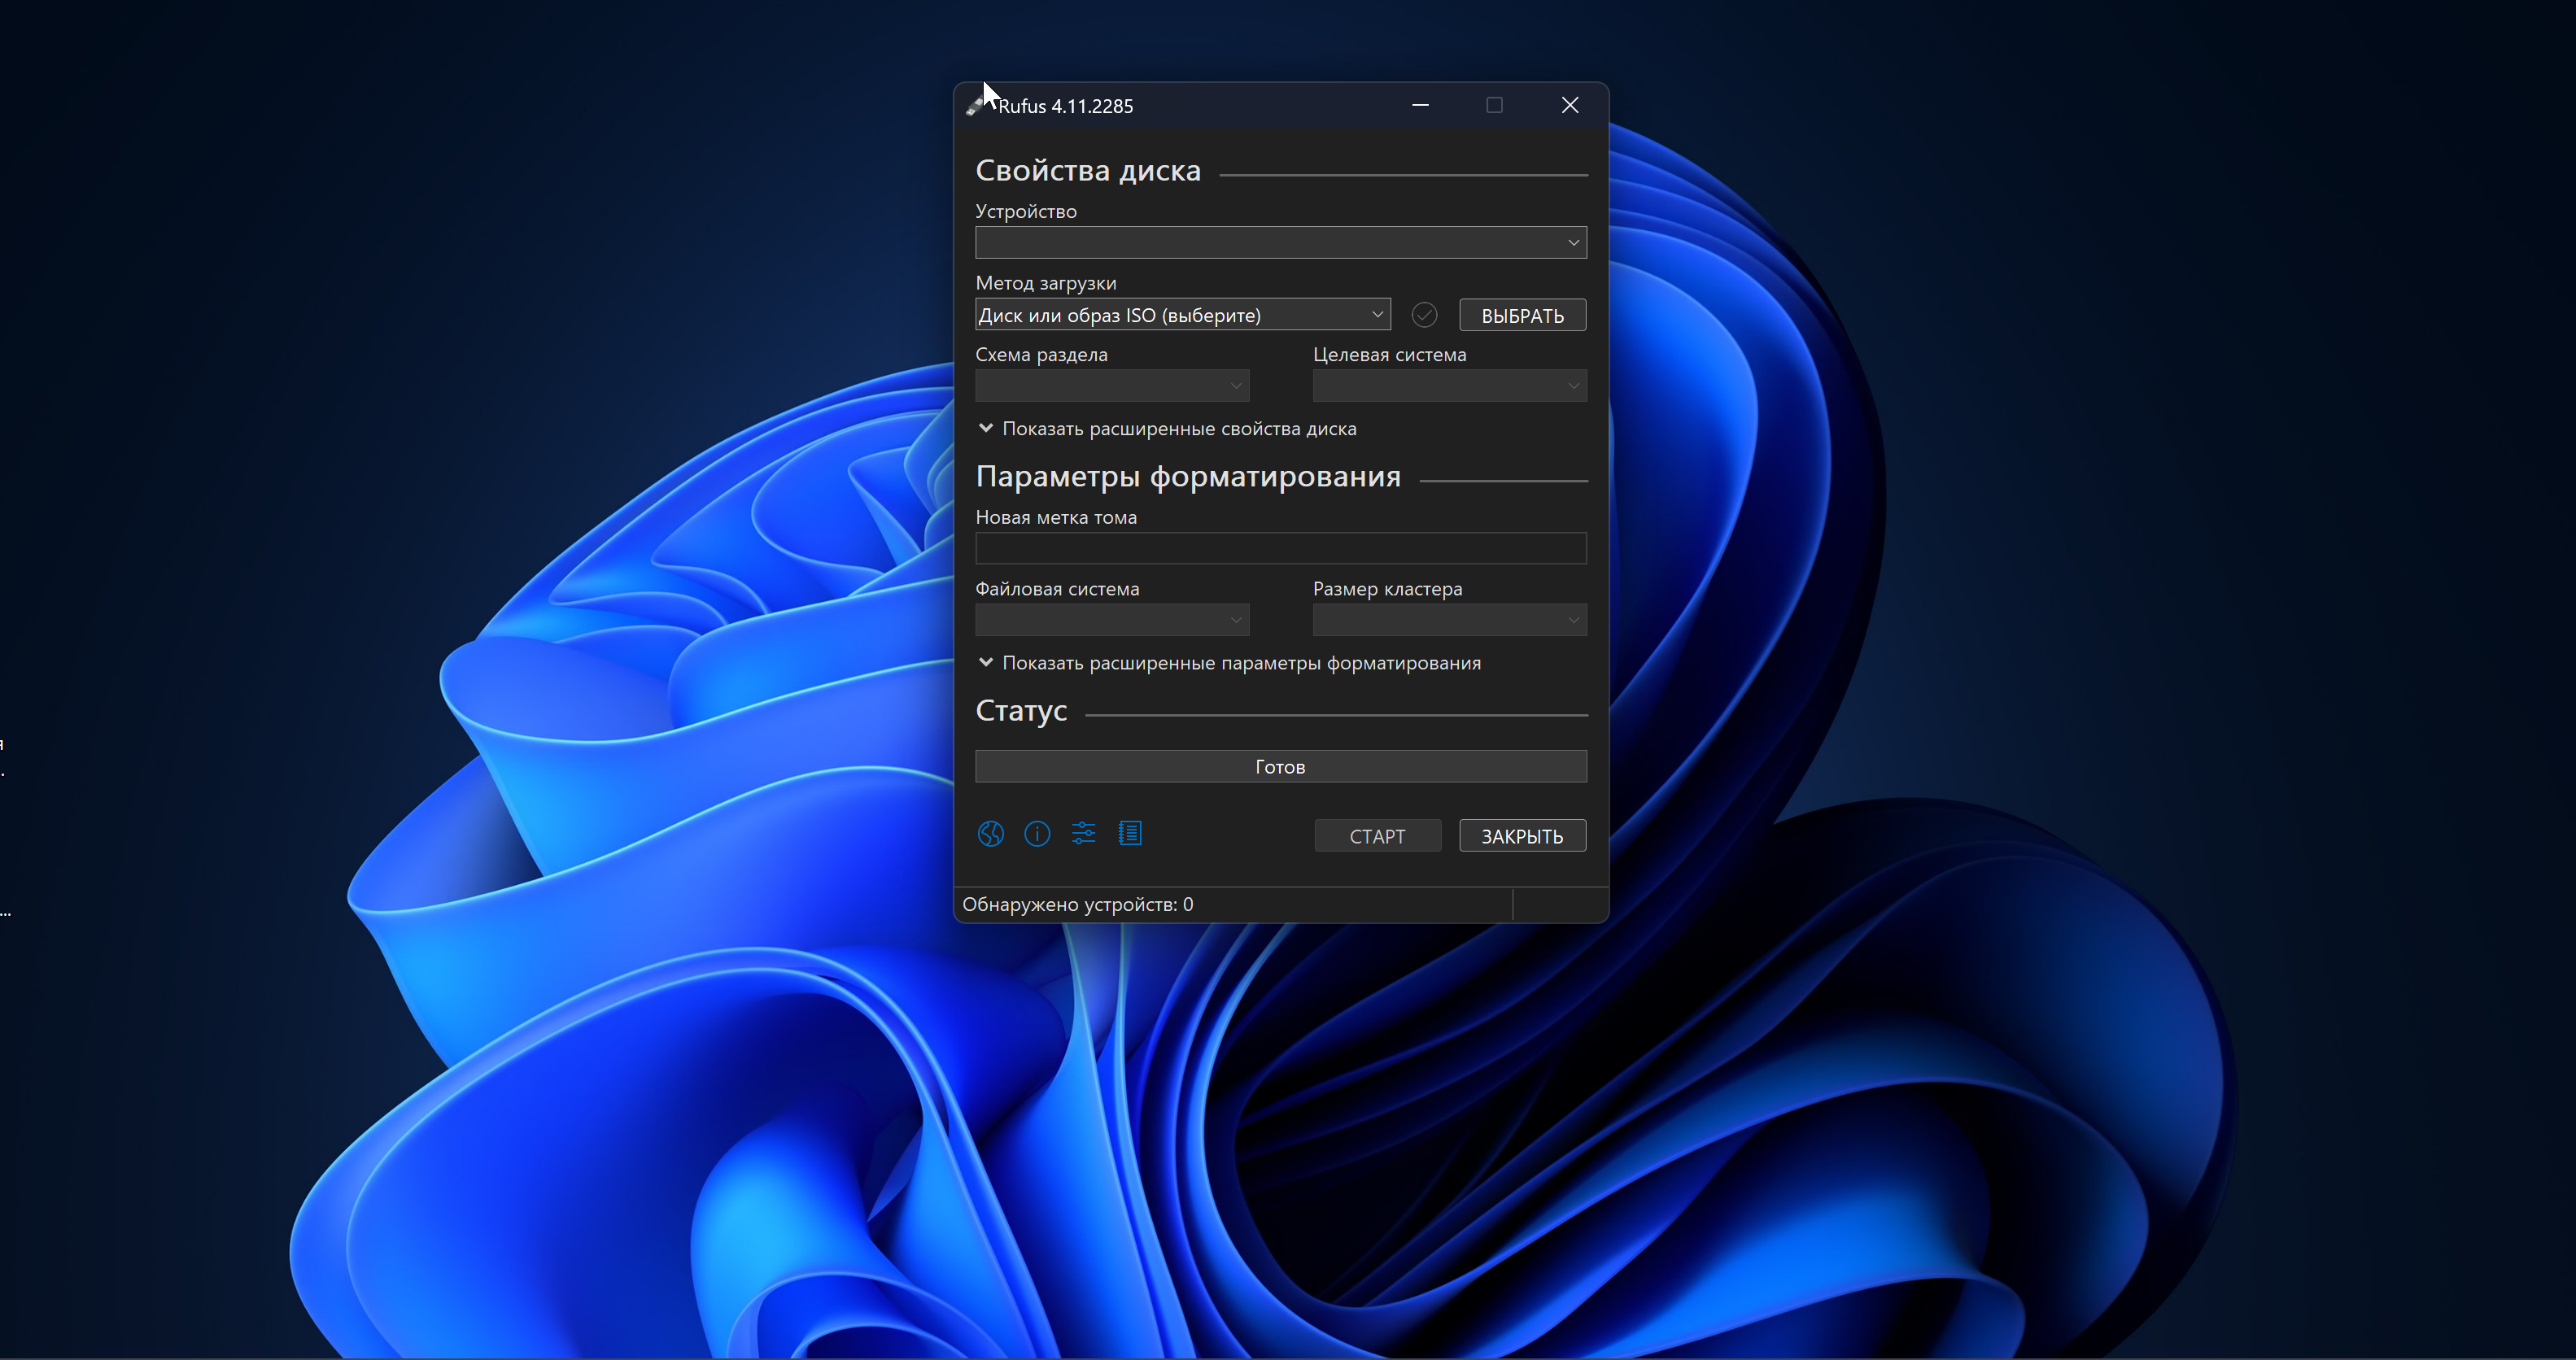Expand Показать расширенные свойства диска
This screenshot has height=1360, width=2576.
(1167, 429)
